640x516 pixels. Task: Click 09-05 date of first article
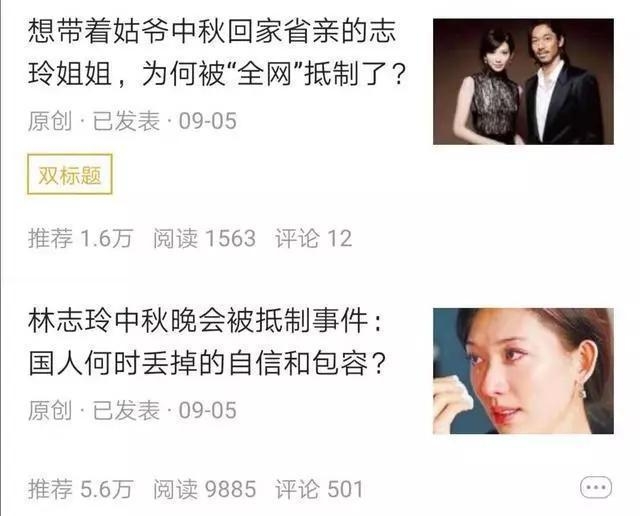pos(208,121)
